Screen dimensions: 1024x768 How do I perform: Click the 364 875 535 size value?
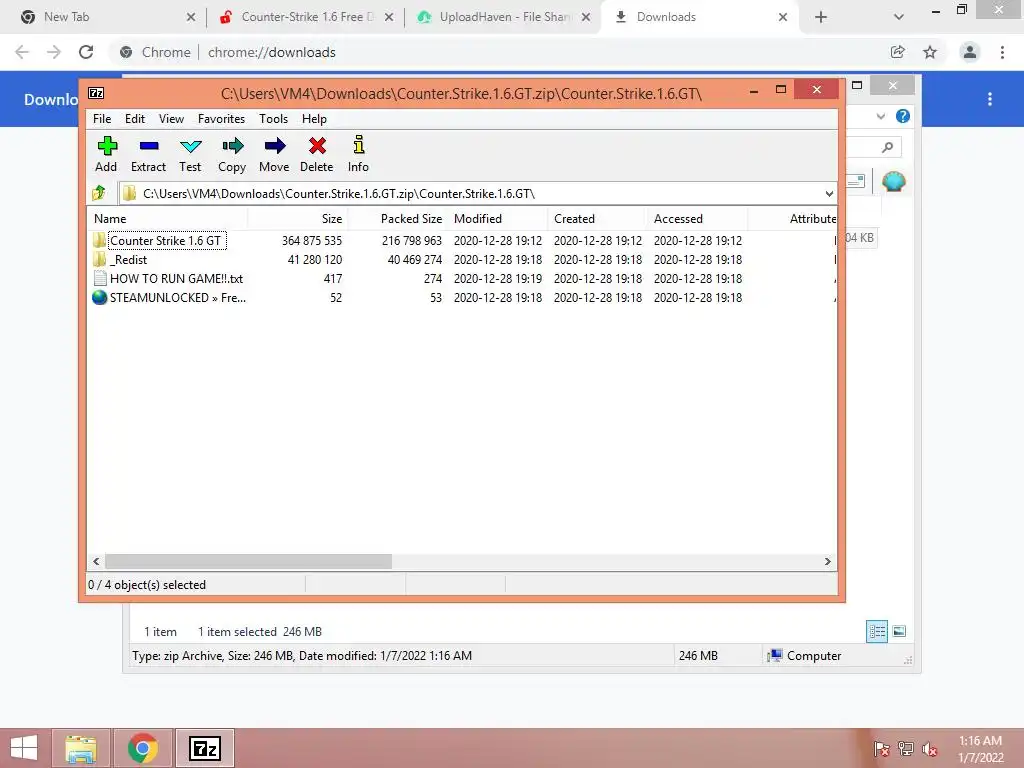point(312,240)
